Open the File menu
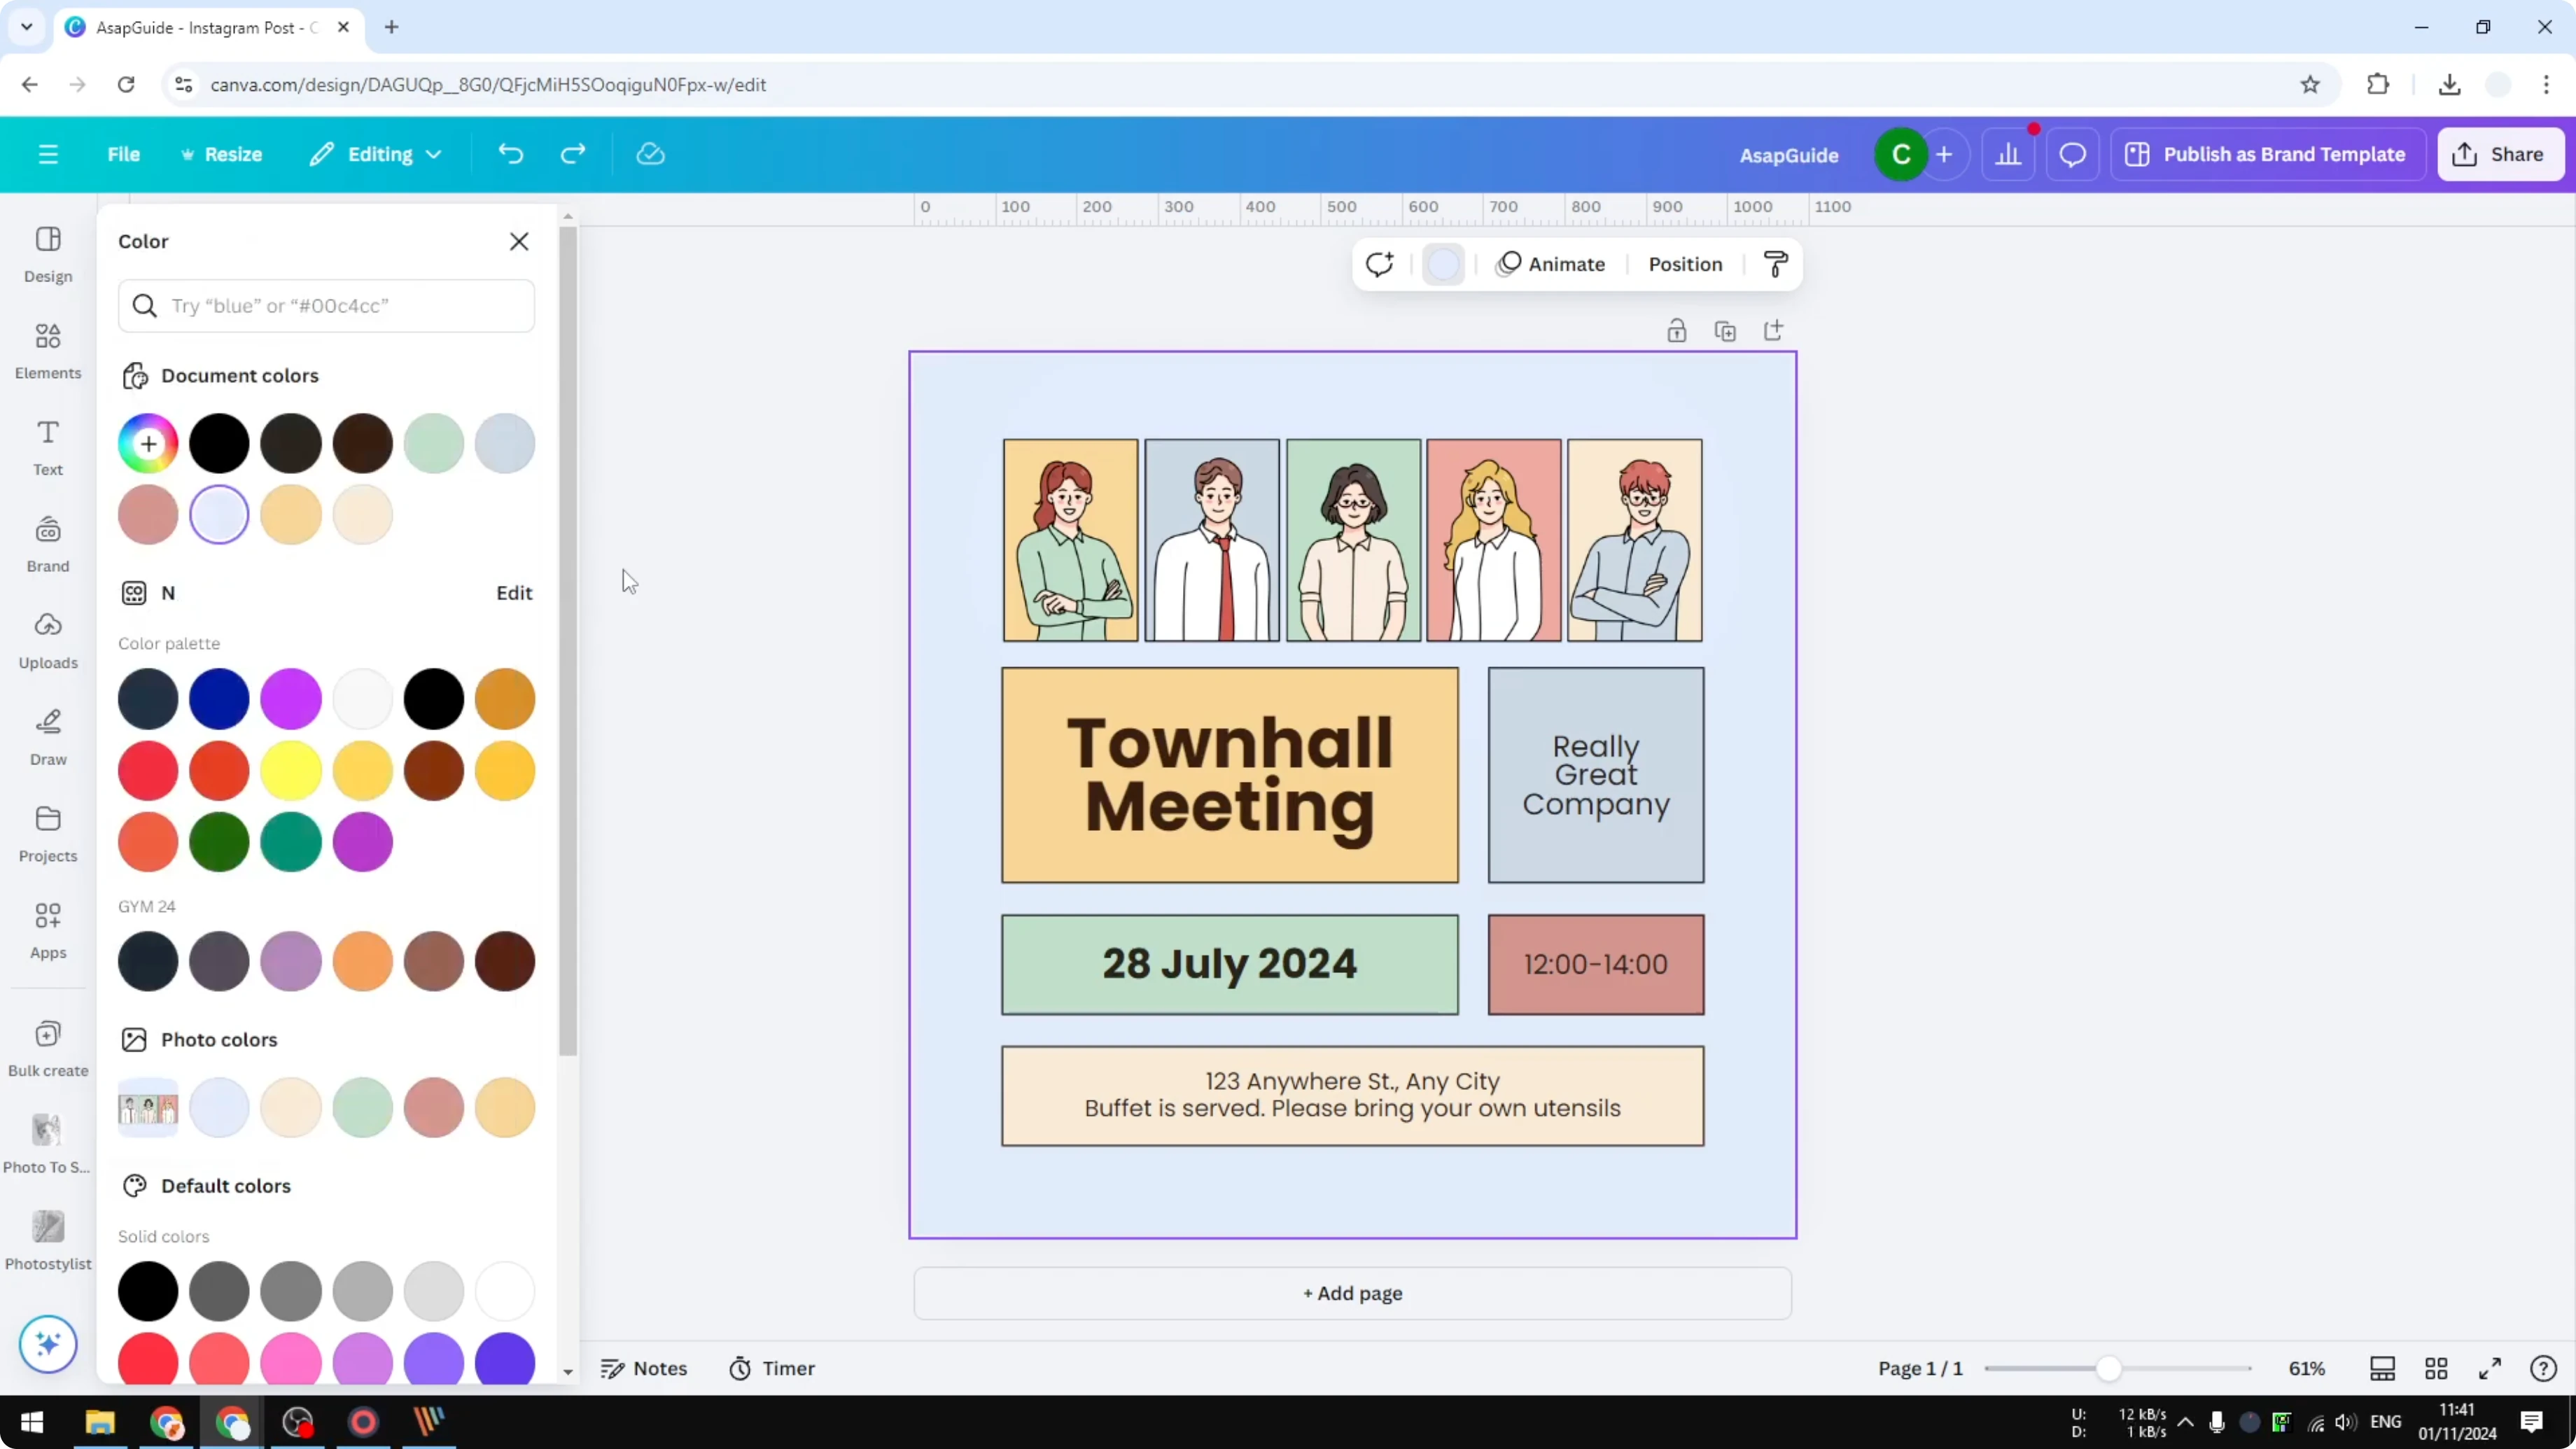The height and width of the screenshot is (1449, 2576). [x=124, y=154]
